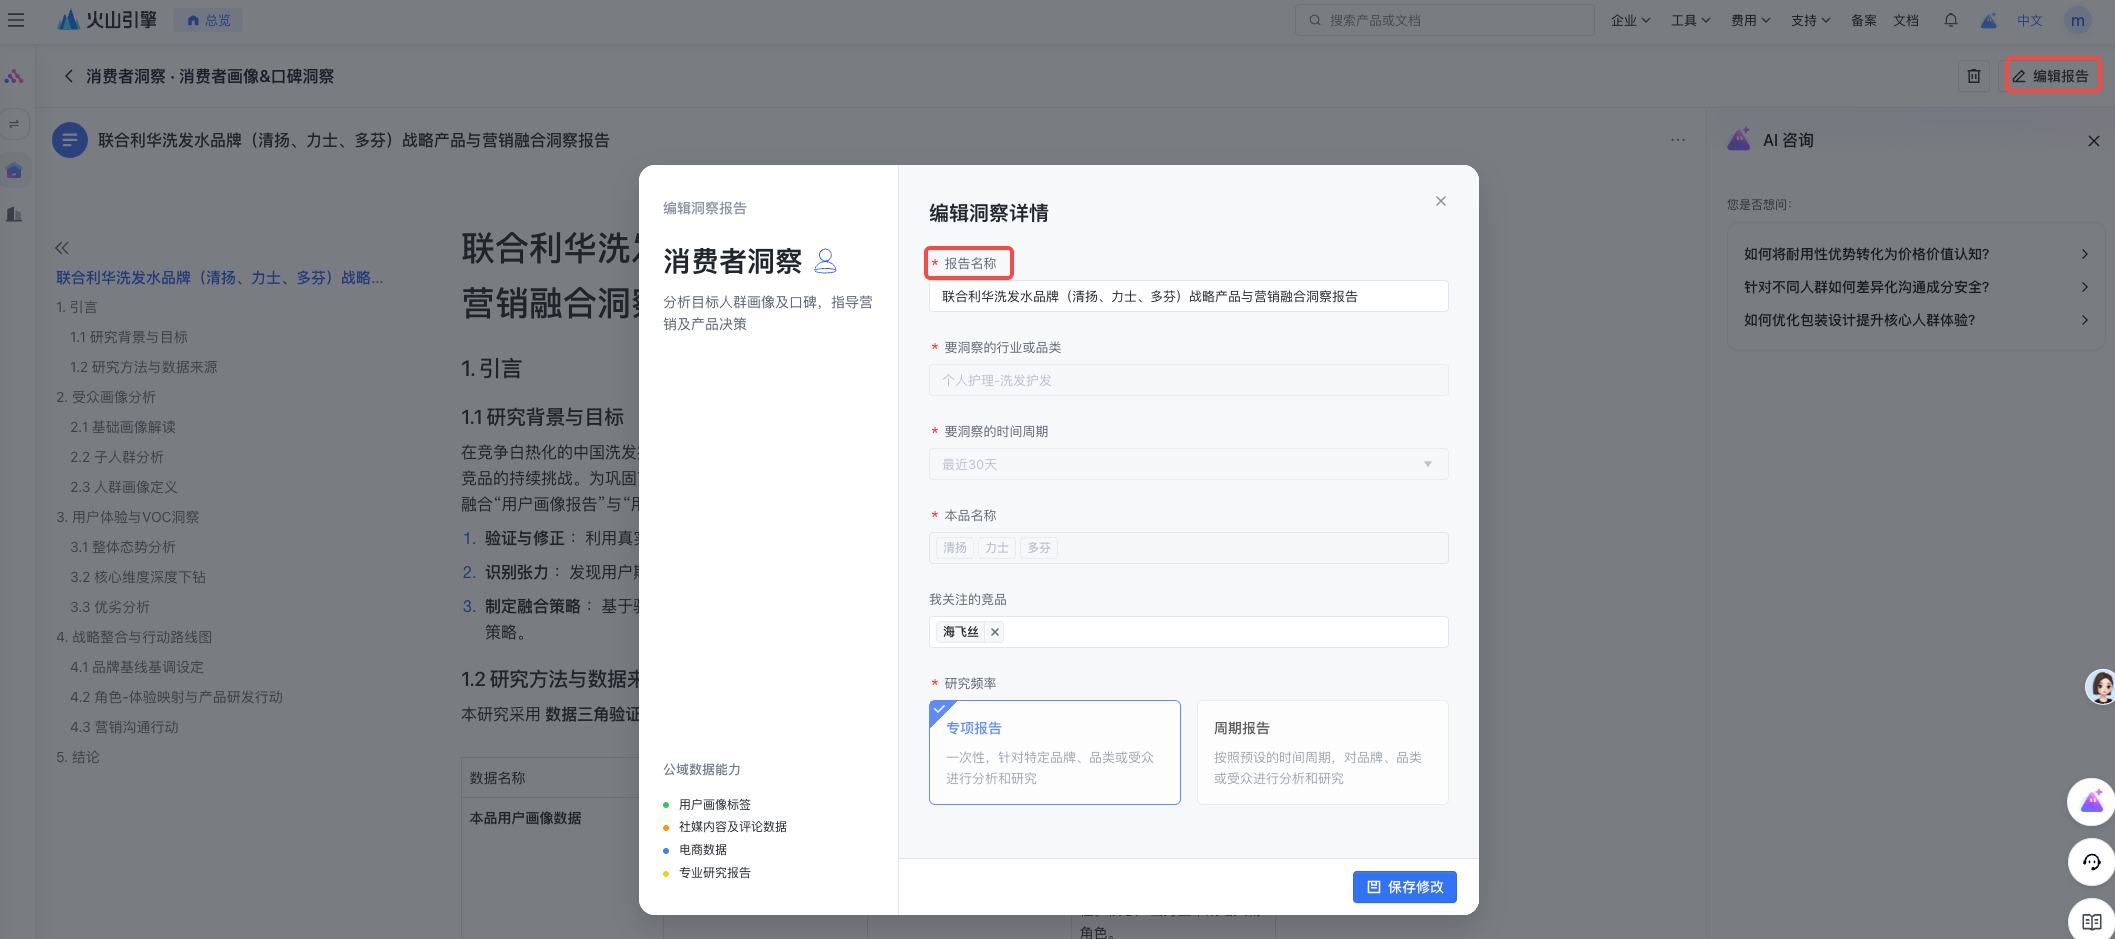The width and height of the screenshot is (2115, 939).
Task: Remove the 海飞丝 competitor tag
Action: 995,632
